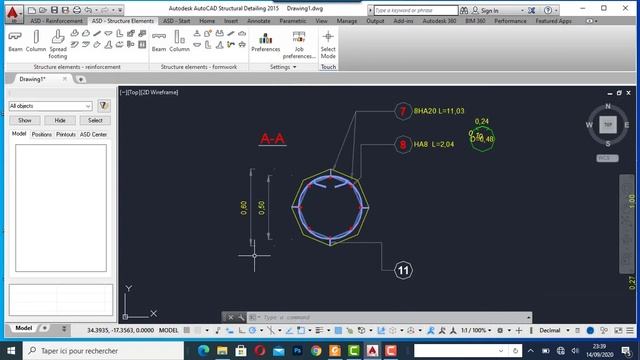This screenshot has width=640, height=360.
Task: Toggle MODEL space button in status bar
Action: click(x=168, y=330)
